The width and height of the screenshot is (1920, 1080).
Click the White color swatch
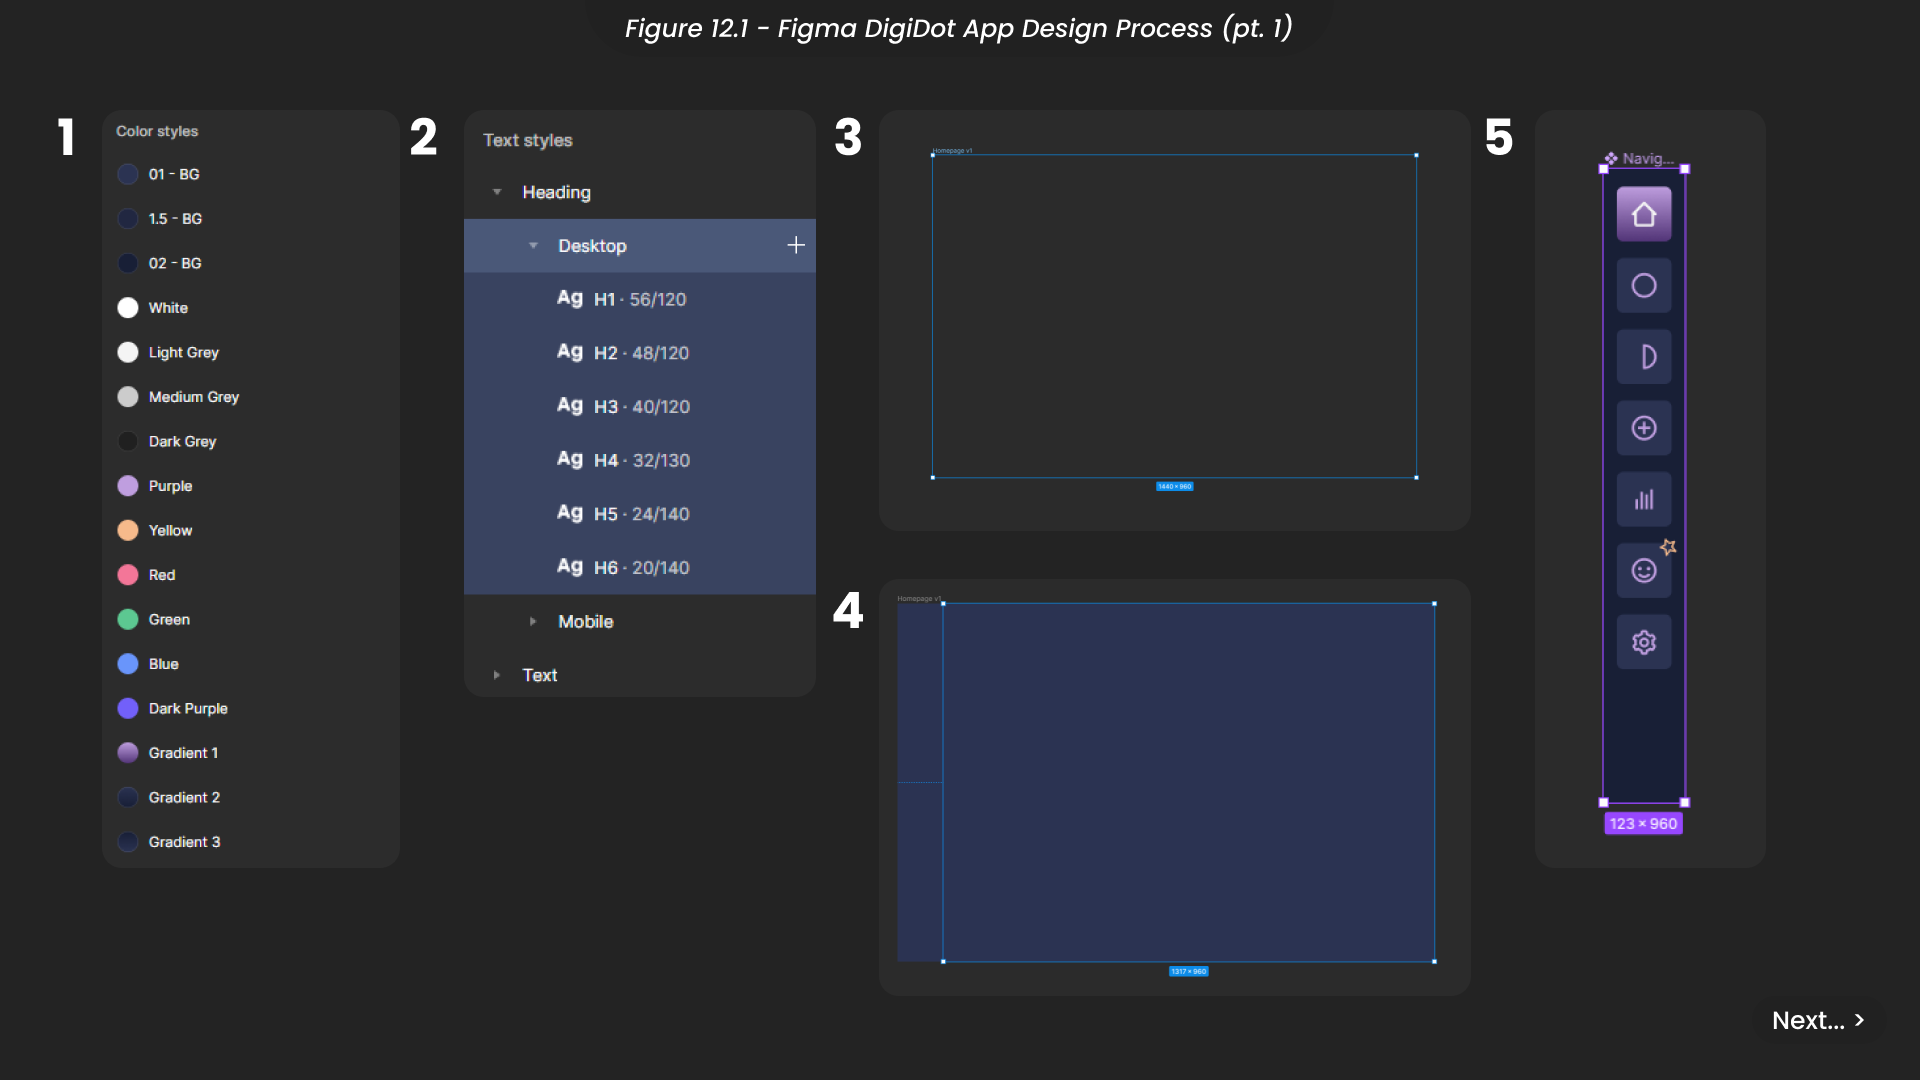(128, 308)
